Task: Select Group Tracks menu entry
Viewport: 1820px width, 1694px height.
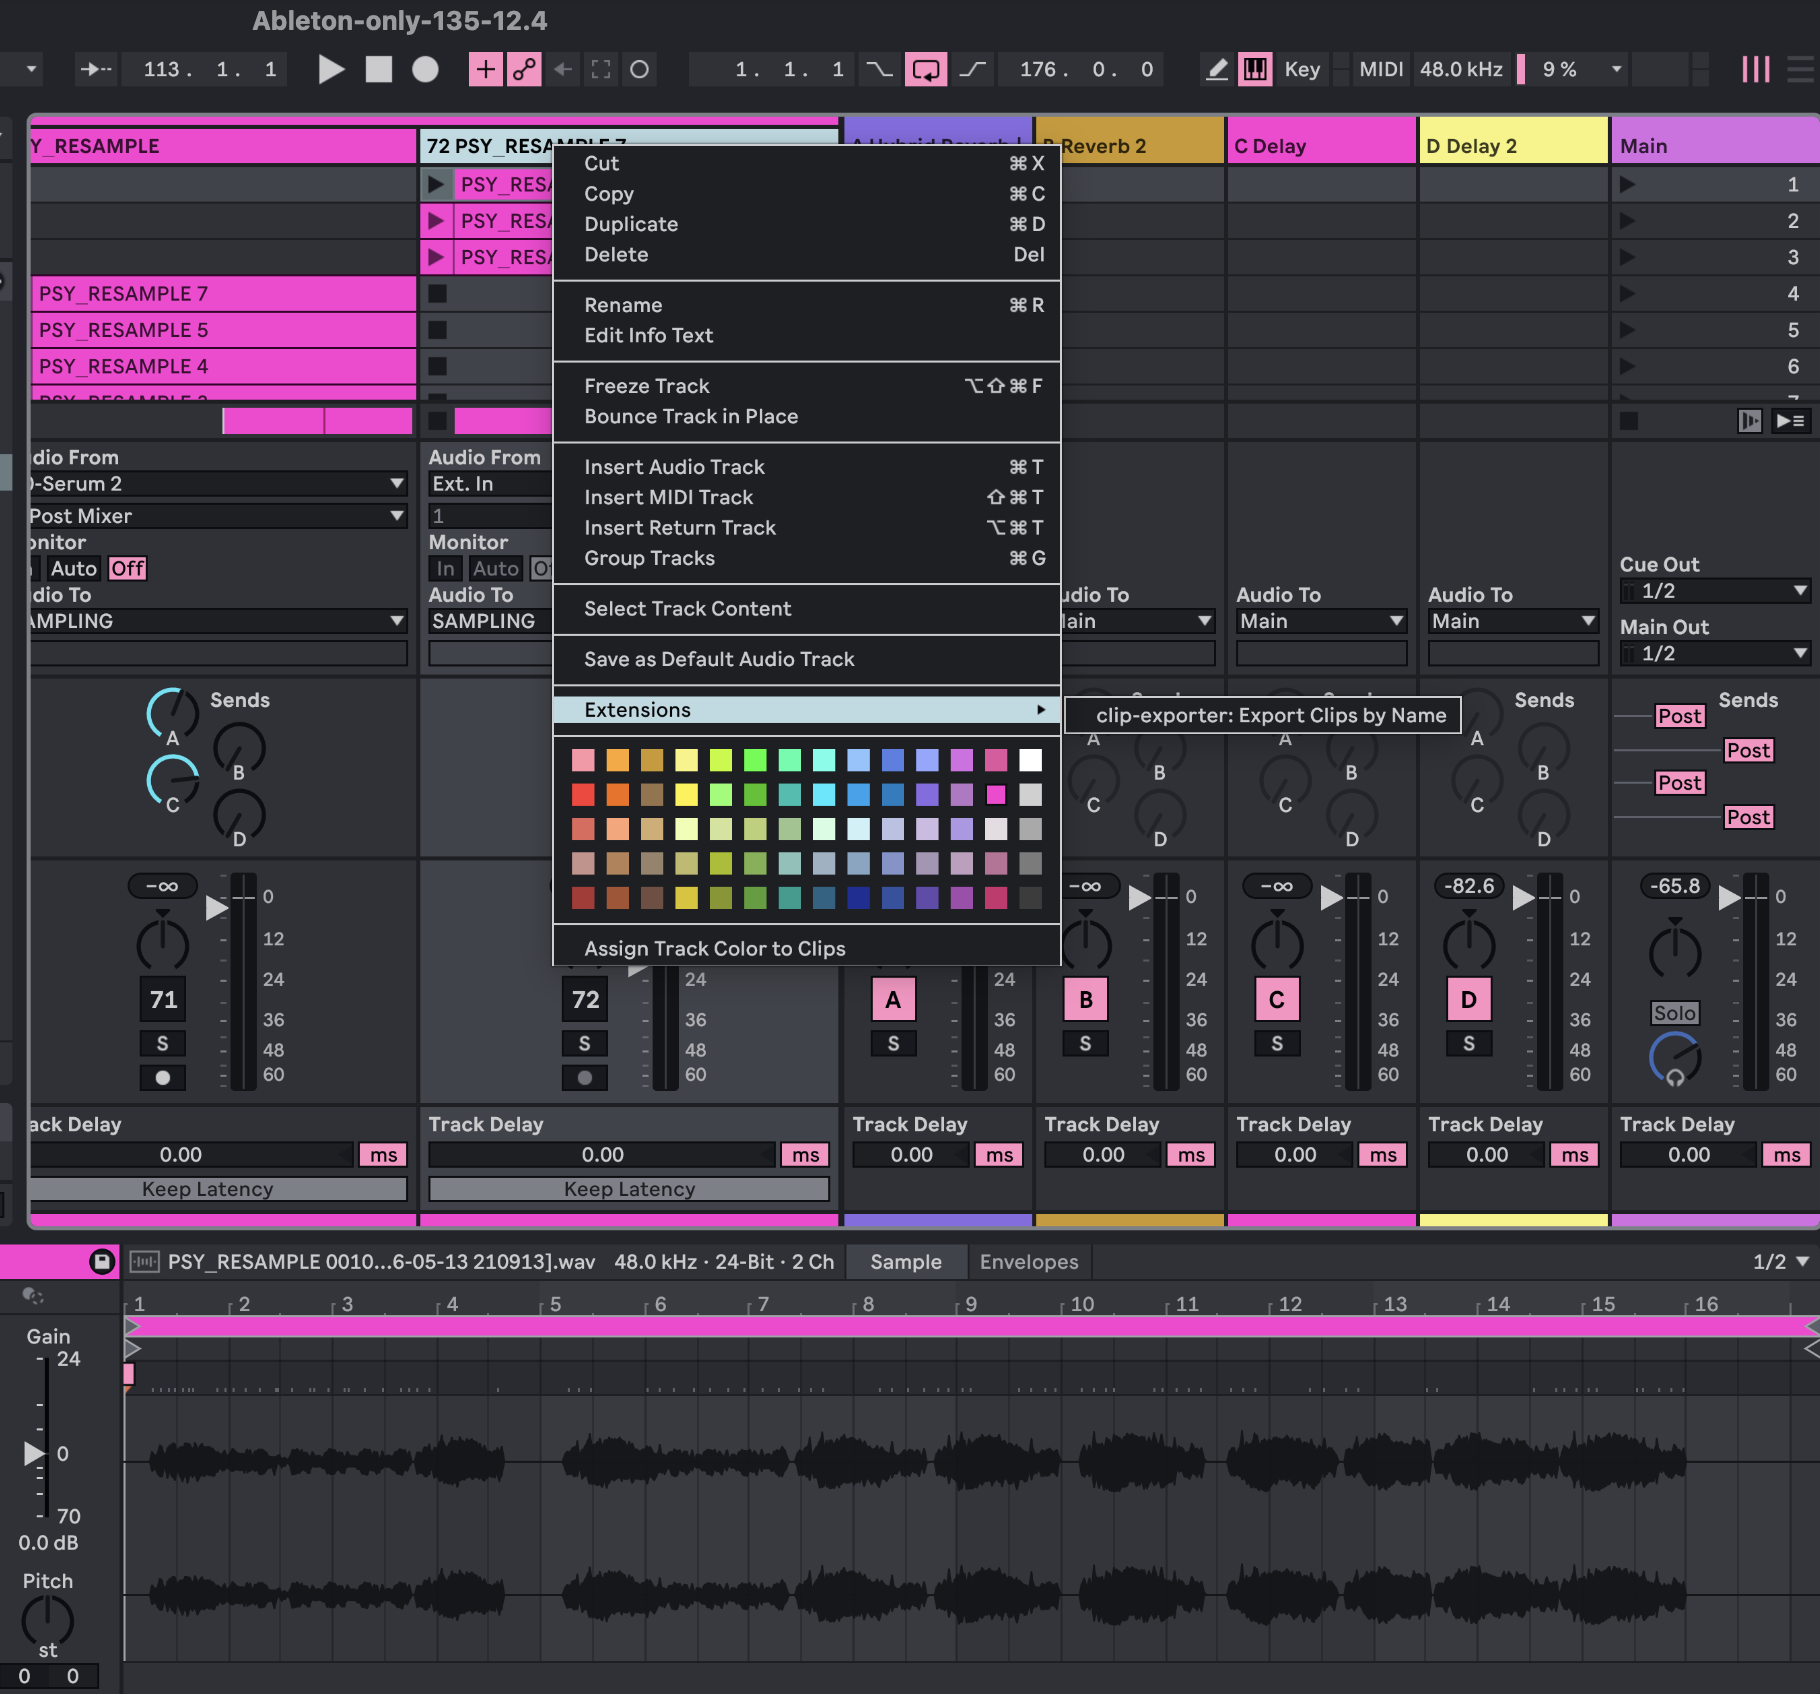Action: pos(807,558)
